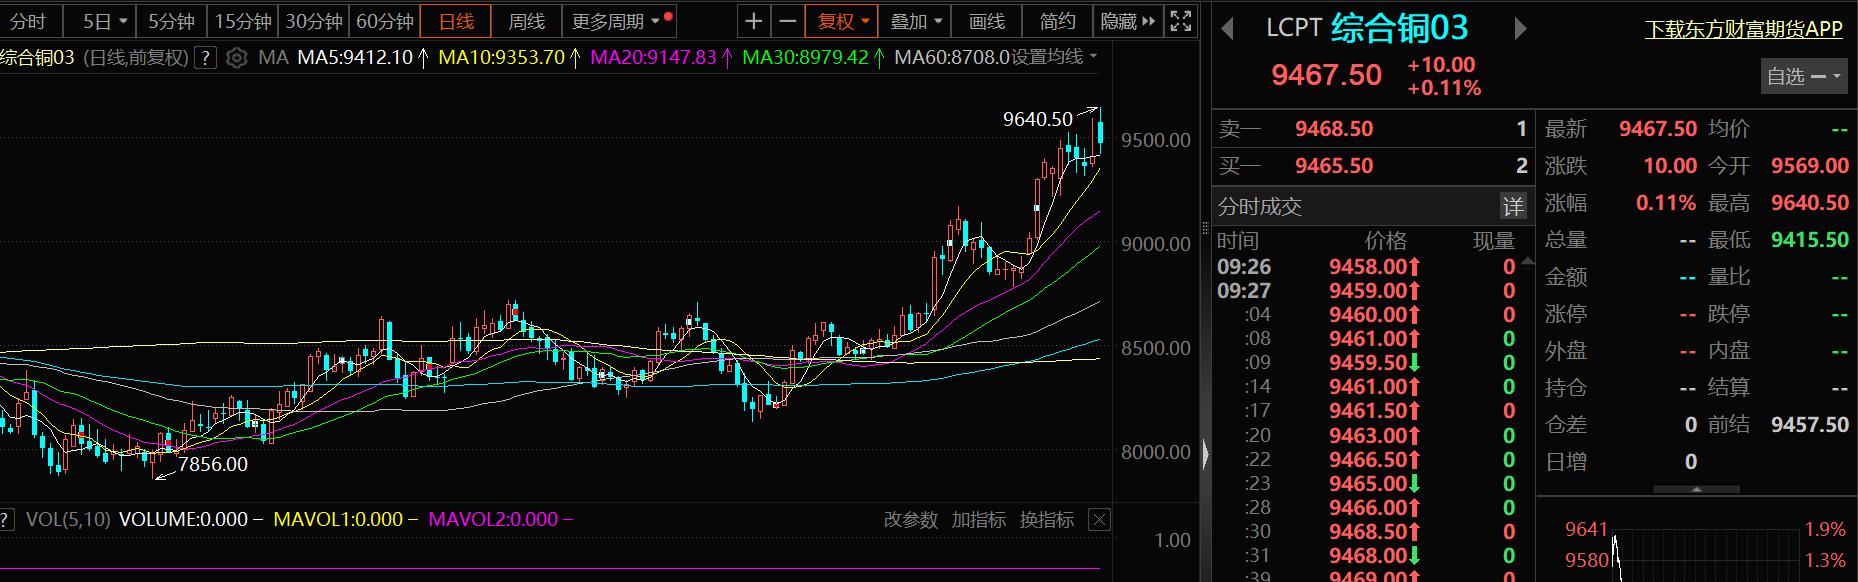Toggle the 简约 simple view mode
This screenshot has height=582, width=1858.
1057,21
